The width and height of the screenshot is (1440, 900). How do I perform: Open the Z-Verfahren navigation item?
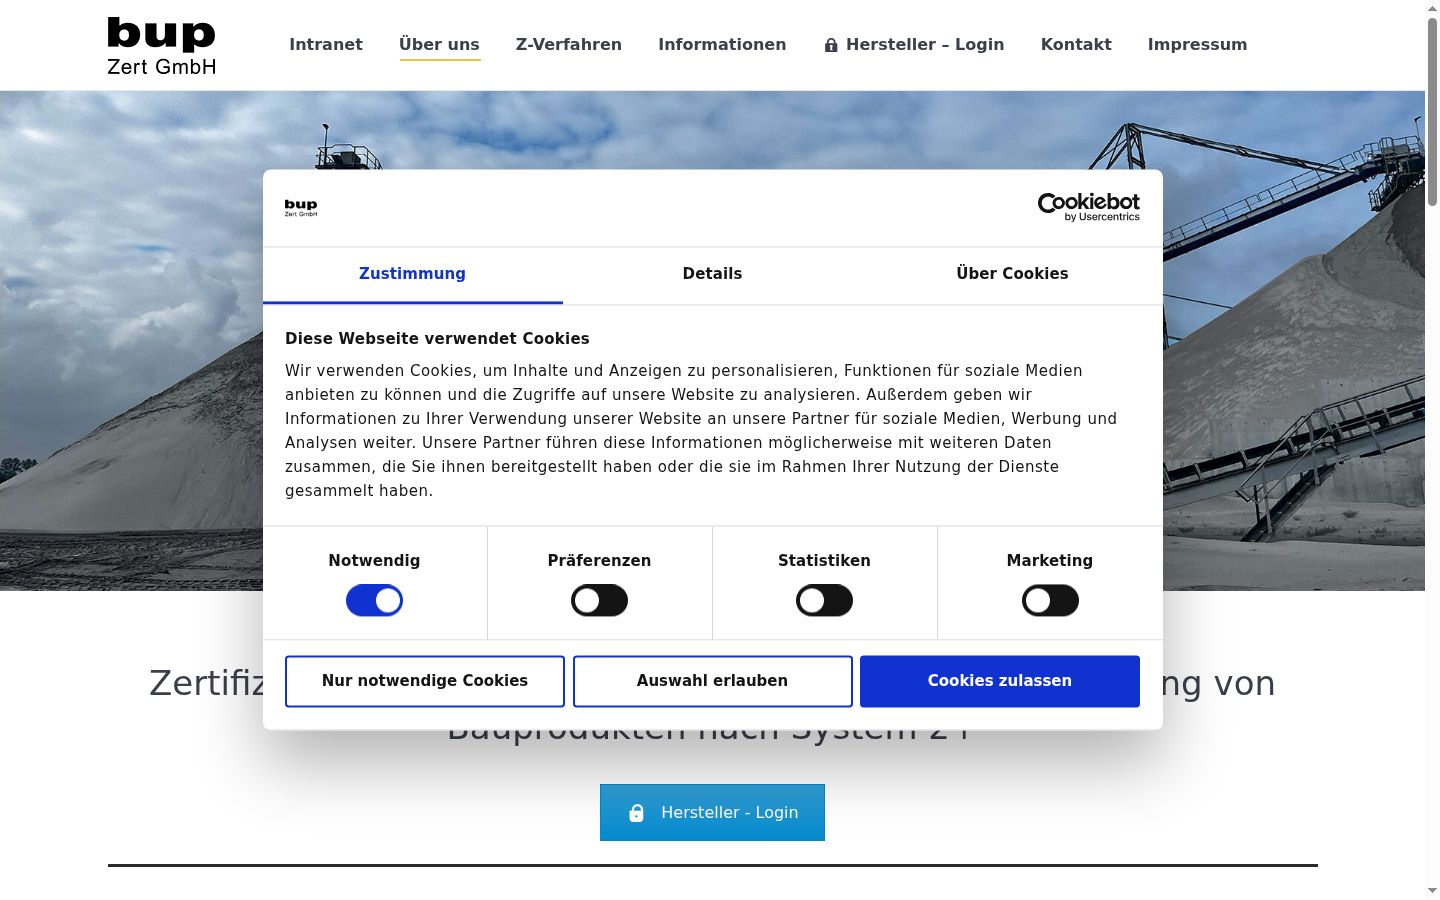(569, 44)
